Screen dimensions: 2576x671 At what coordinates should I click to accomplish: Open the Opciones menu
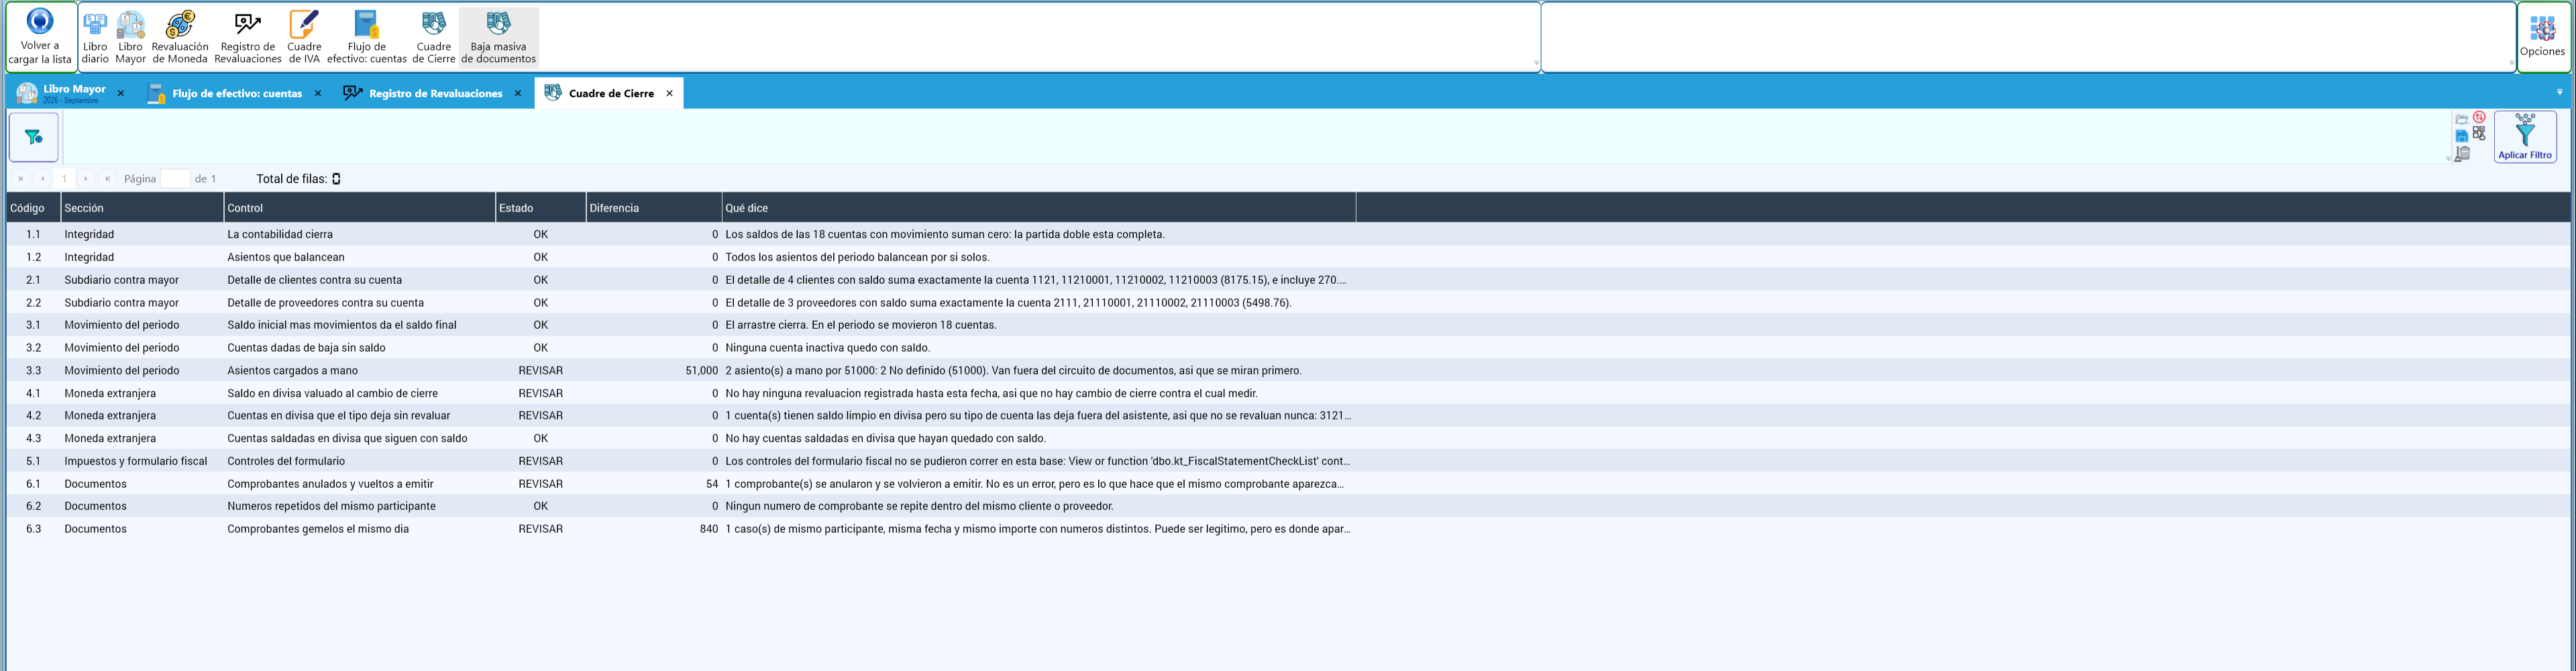(2542, 37)
